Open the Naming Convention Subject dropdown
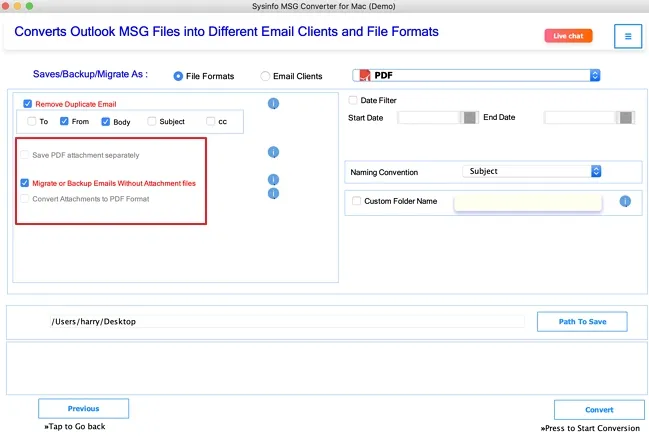The width and height of the screenshot is (649, 440). (x=532, y=171)
